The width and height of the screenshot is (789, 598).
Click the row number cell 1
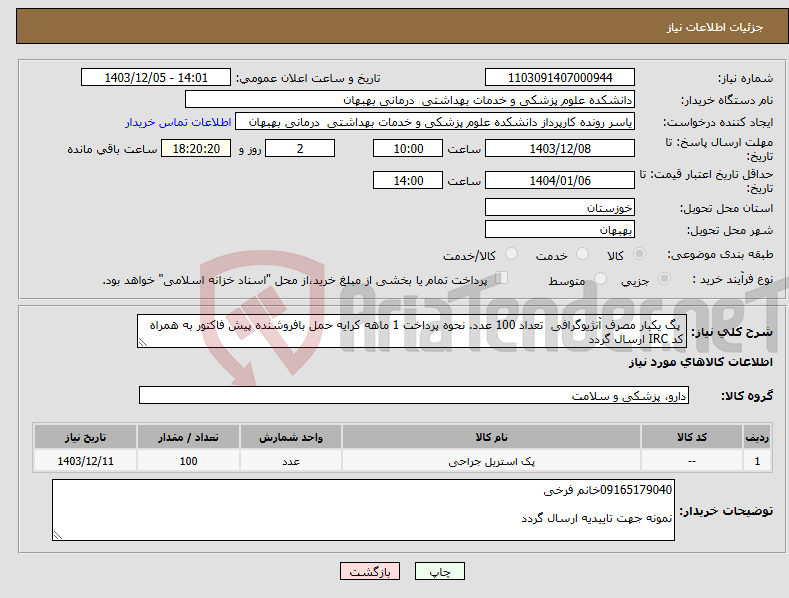(757, 461)
